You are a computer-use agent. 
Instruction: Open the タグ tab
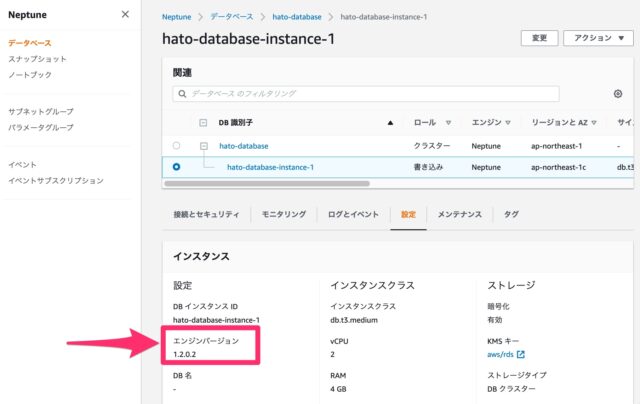pos(511,214)
